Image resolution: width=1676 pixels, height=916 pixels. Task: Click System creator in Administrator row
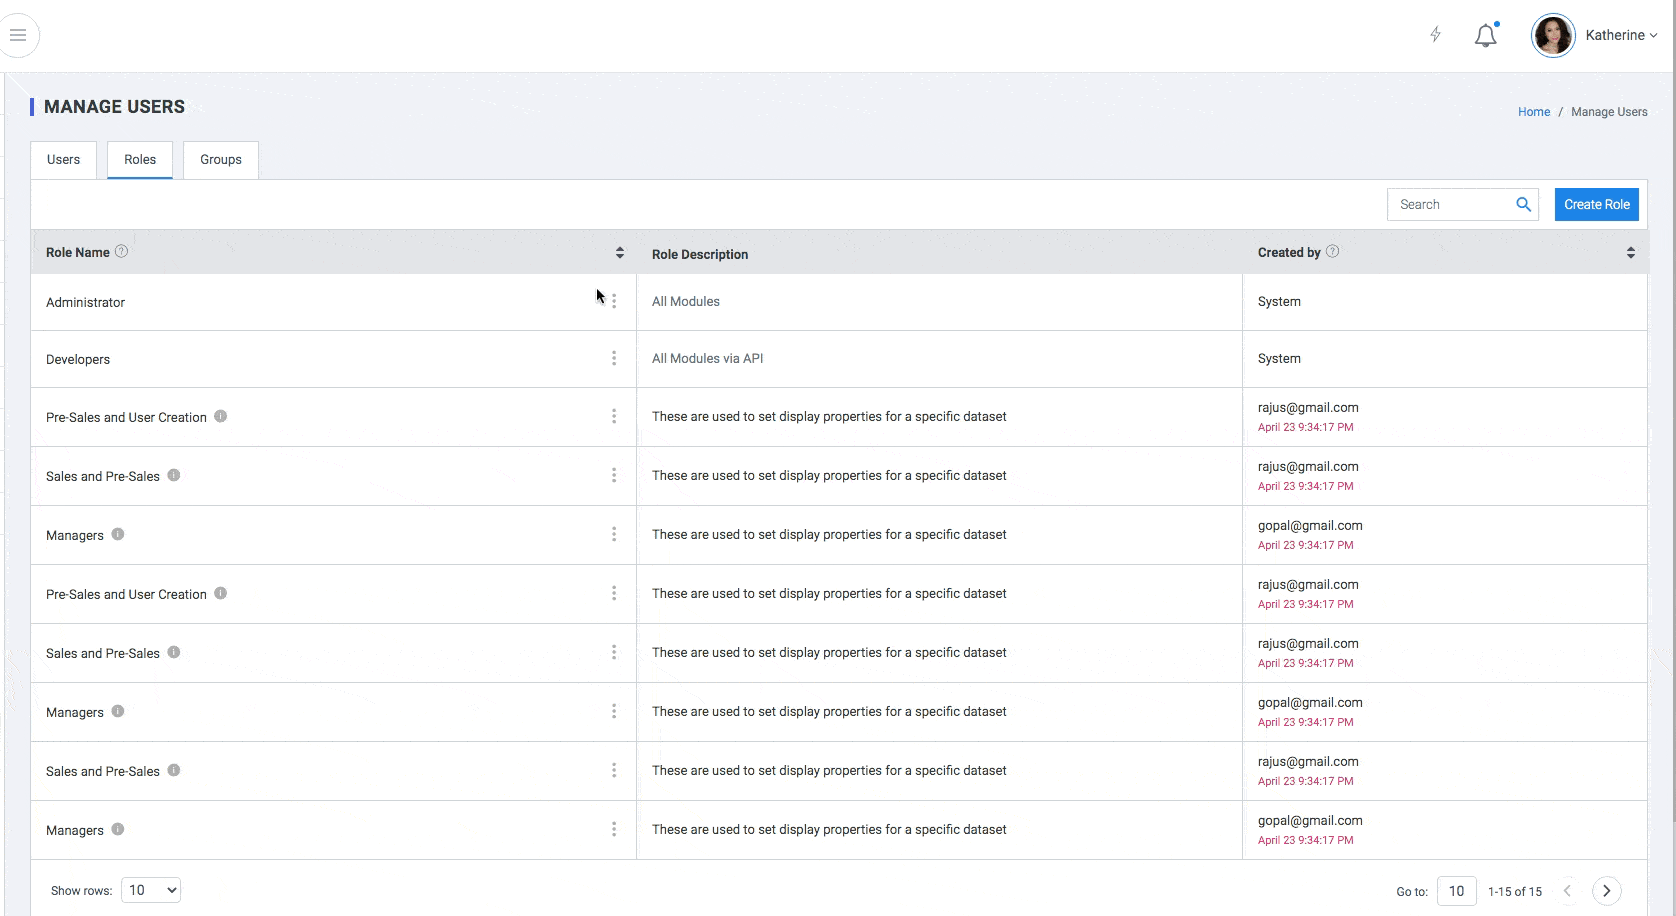point(1279,301)
